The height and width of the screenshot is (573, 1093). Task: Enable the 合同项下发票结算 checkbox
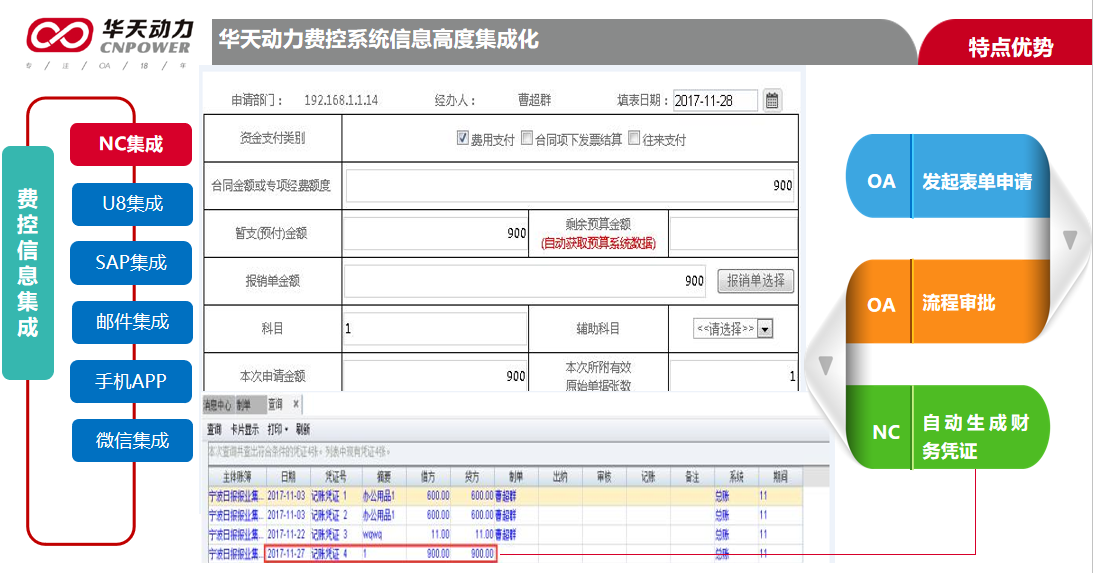coord(527,139)
